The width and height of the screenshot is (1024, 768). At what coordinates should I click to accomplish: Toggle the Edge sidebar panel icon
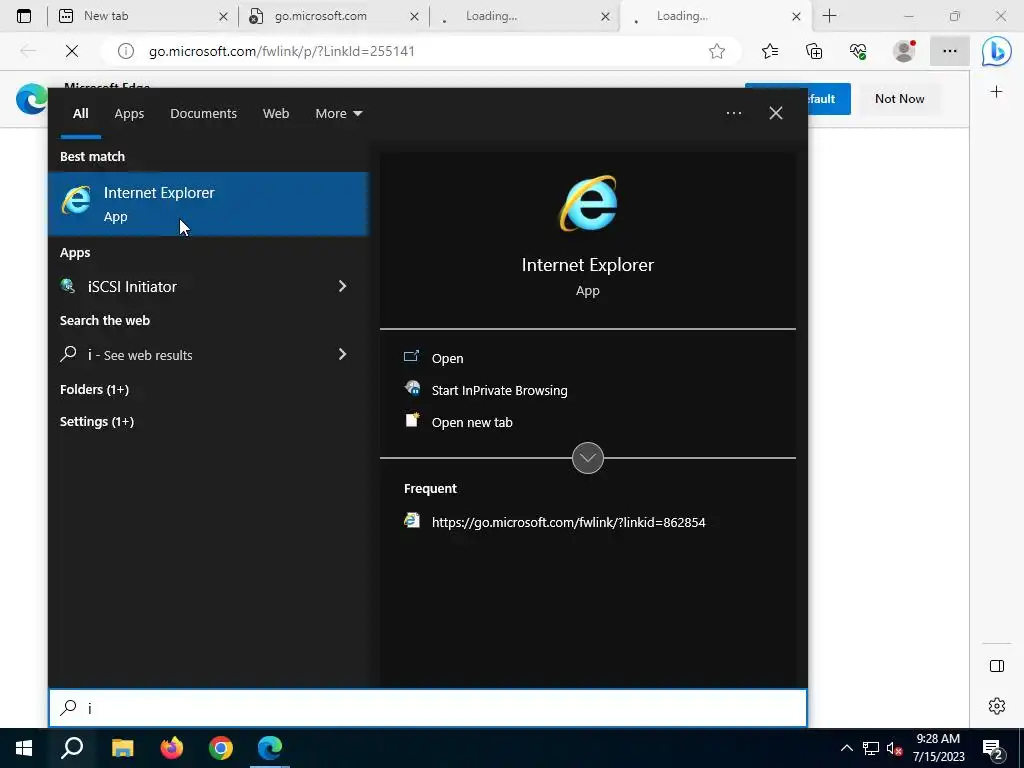coord(997,666)
